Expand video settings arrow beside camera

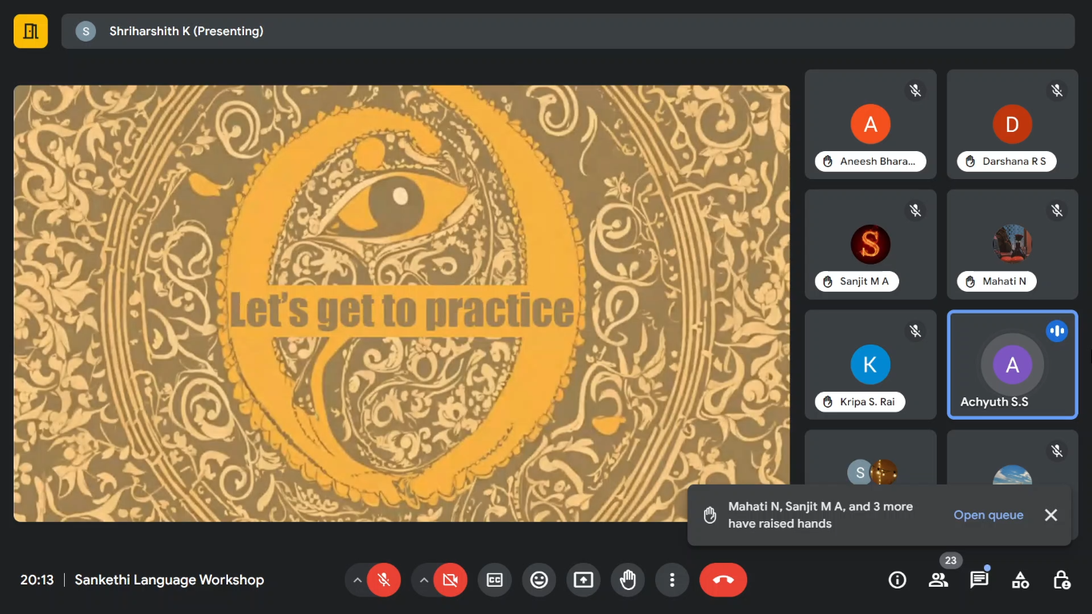point(424,580)
